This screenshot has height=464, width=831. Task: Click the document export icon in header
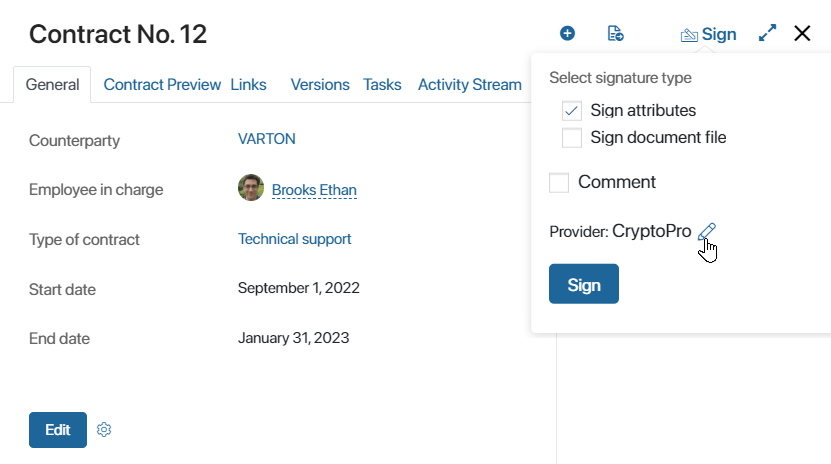pyautogui.click(x=615, y=33)
